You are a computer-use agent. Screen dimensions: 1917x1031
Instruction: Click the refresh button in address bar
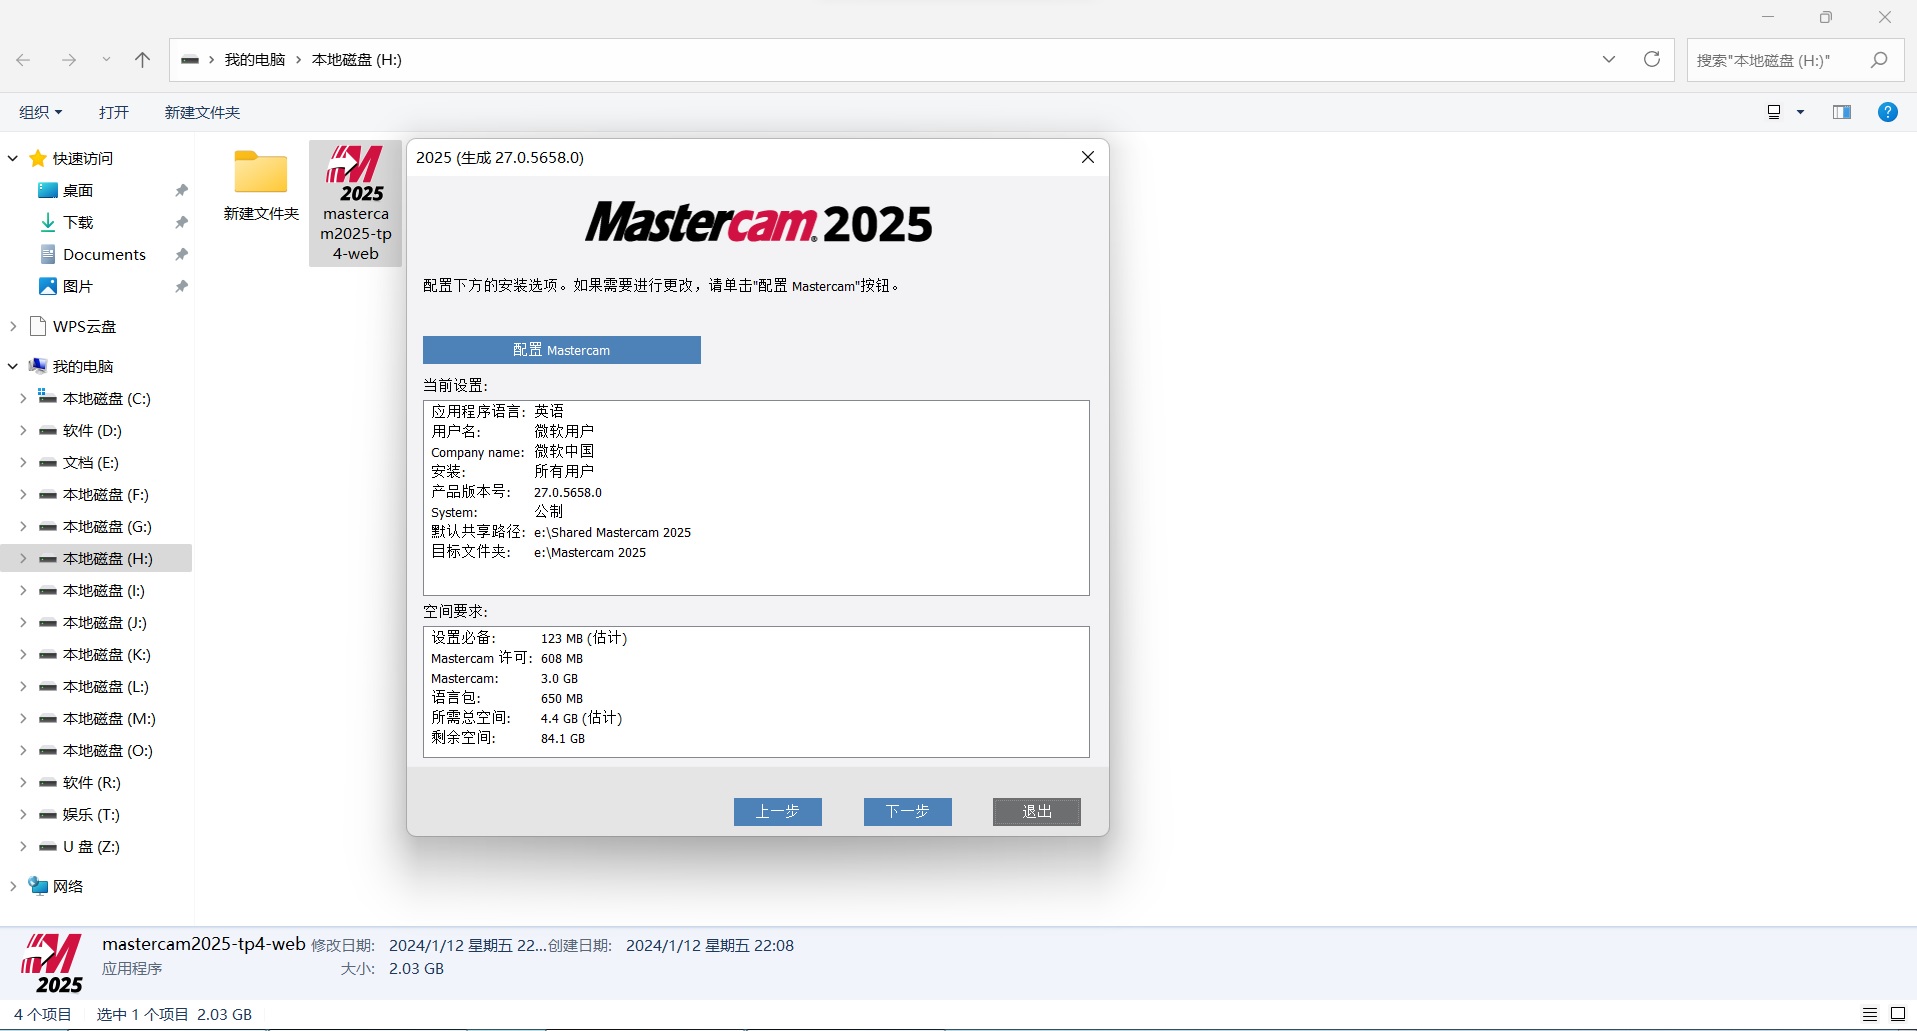1652,59
